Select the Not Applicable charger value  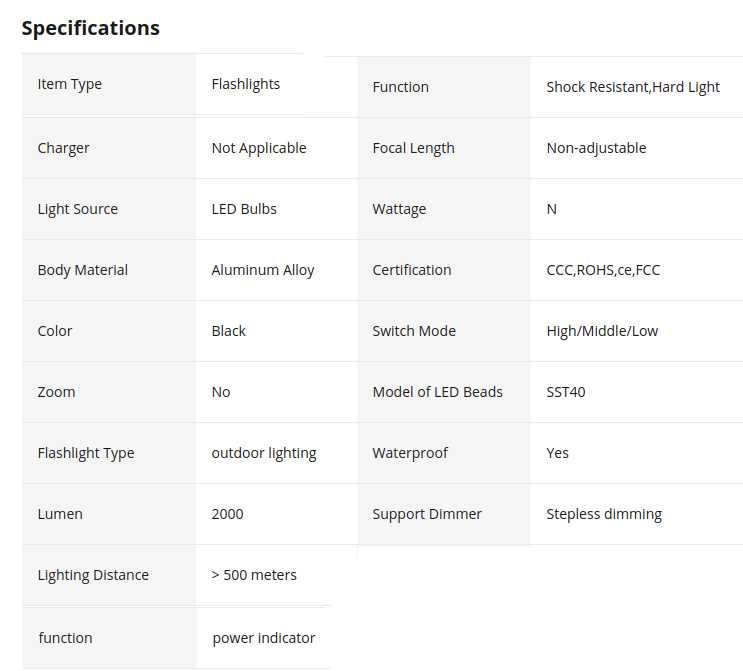(259, 148)
